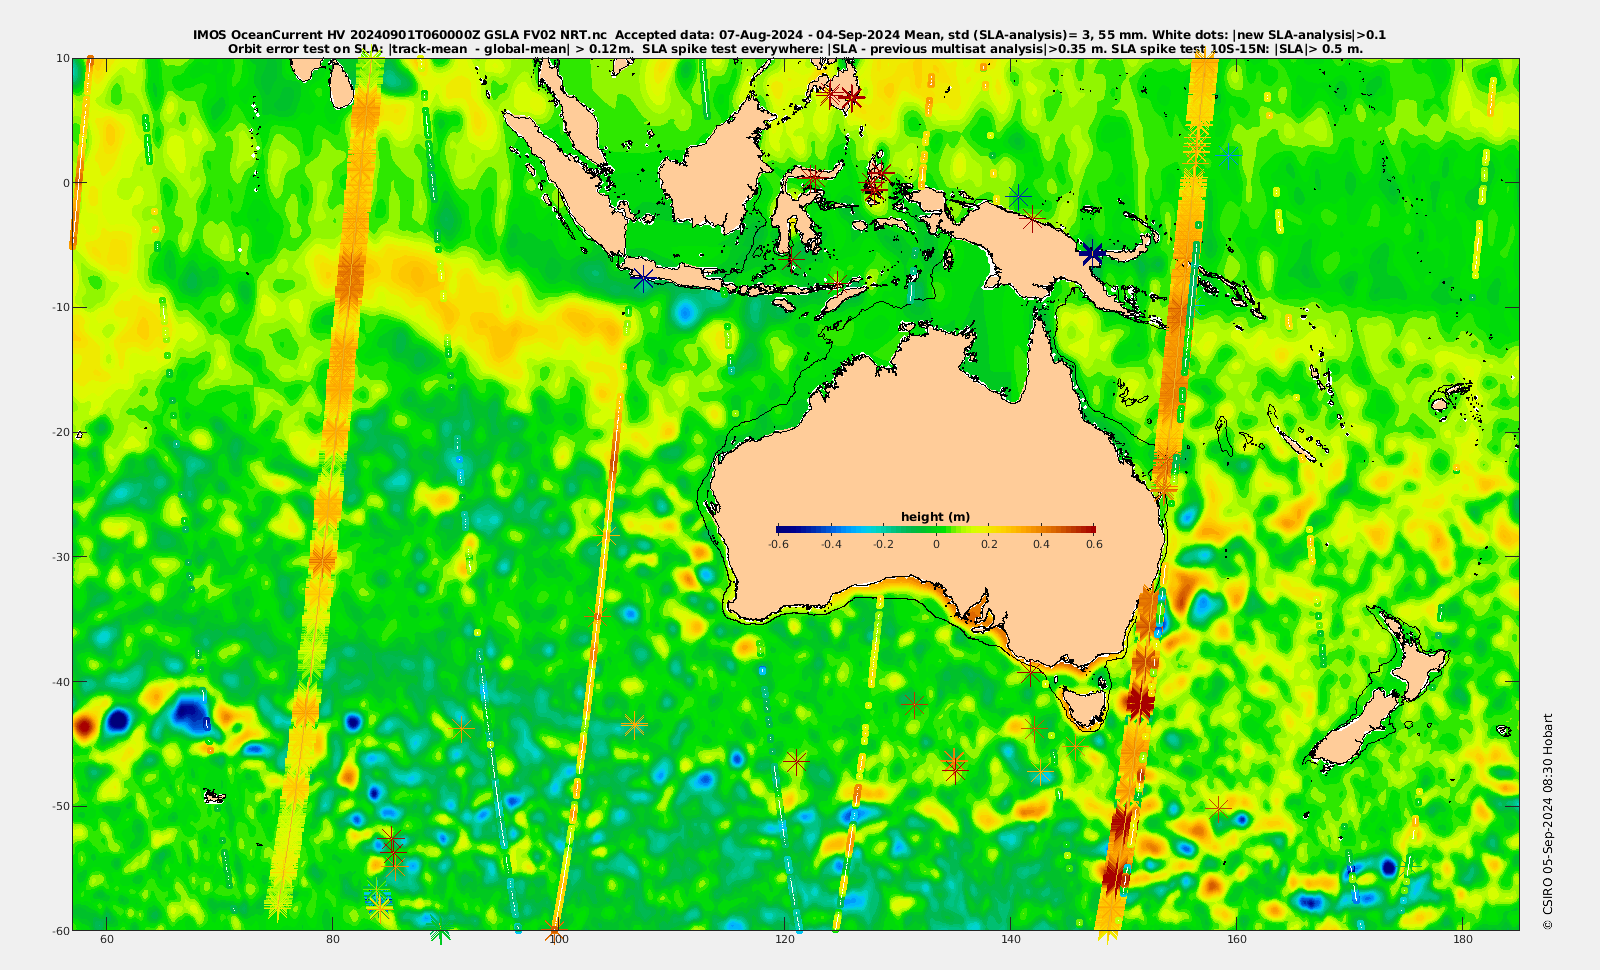Click the longitude axis label 180
1600x970 pixels.
(x=1463, y=940)
